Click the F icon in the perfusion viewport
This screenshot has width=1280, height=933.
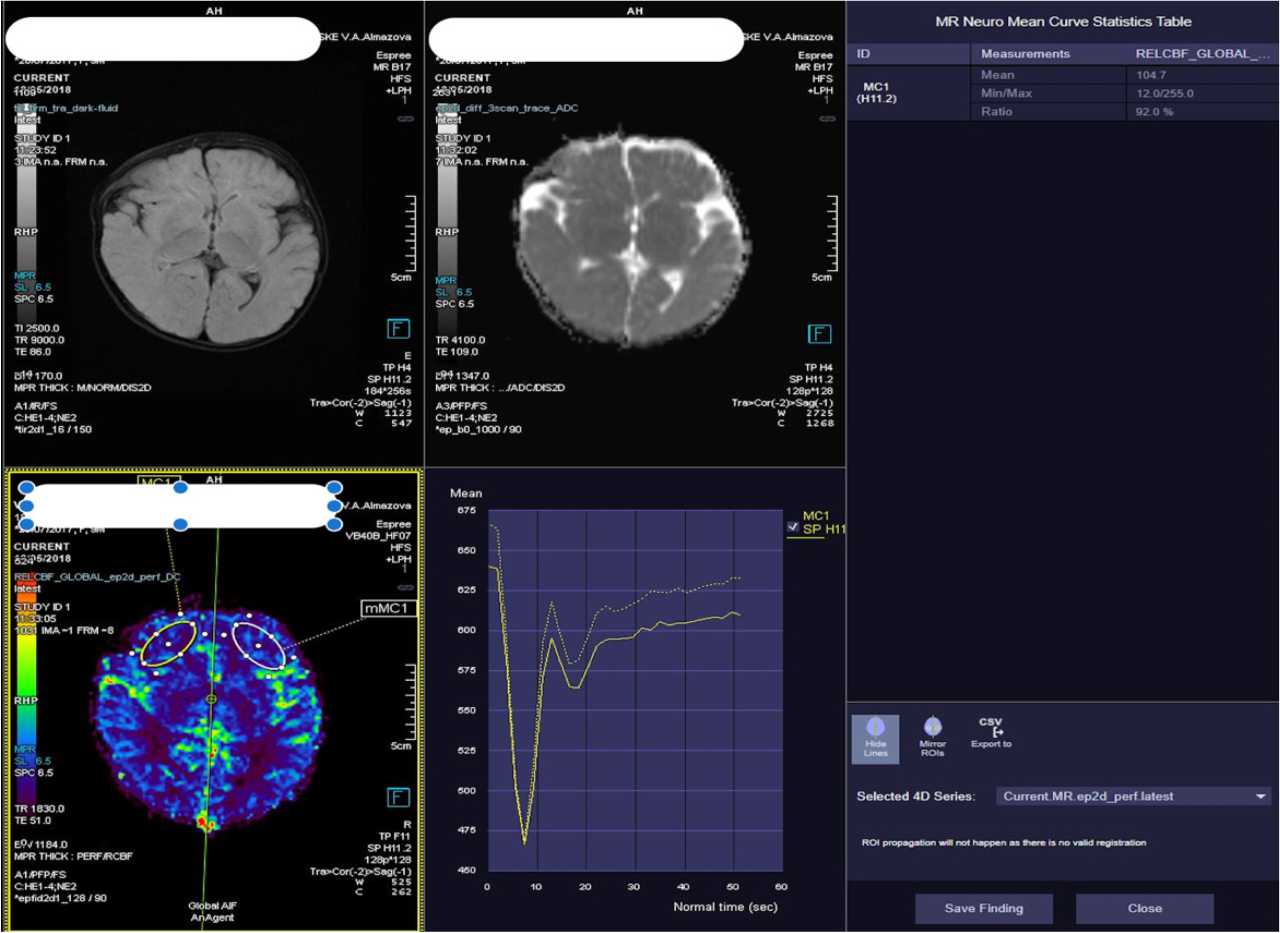(x=398, y=797)
